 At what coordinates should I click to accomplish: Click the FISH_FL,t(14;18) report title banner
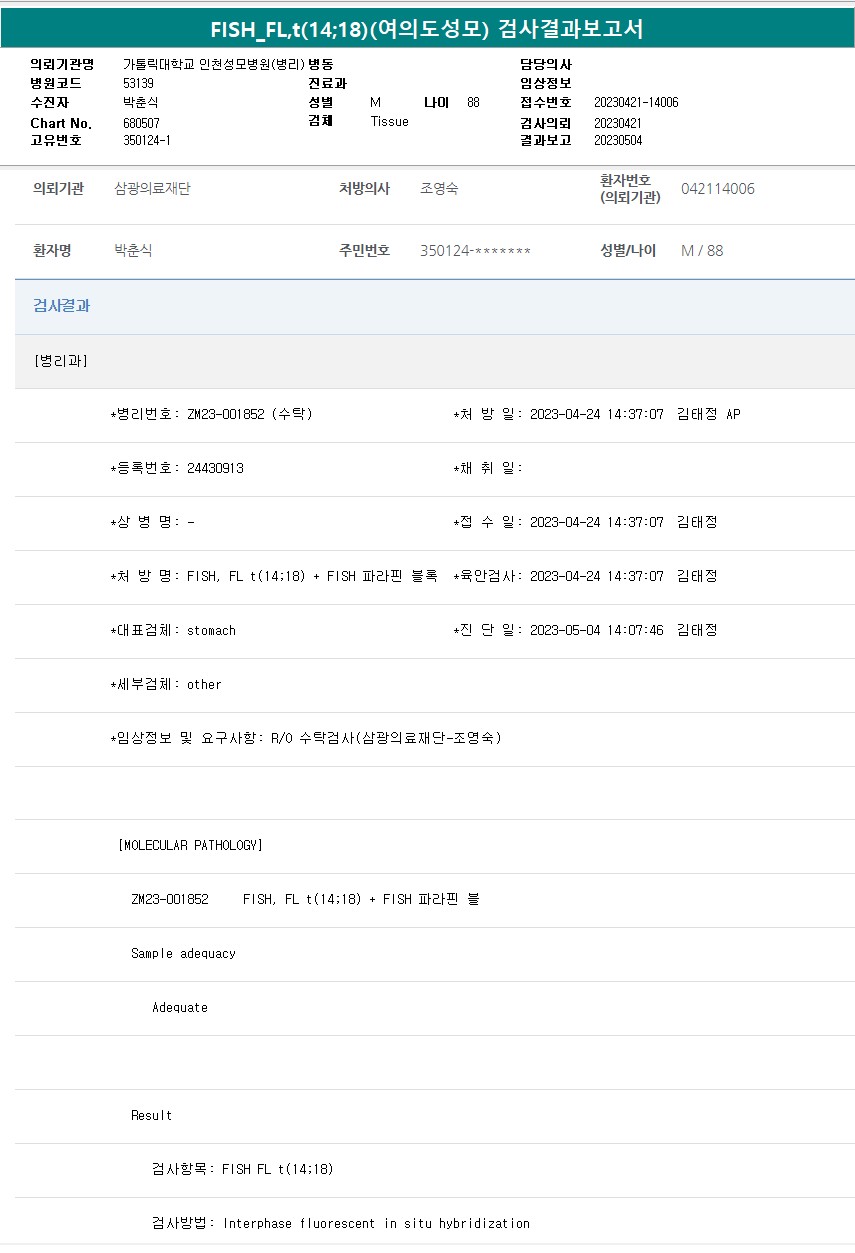427,30
